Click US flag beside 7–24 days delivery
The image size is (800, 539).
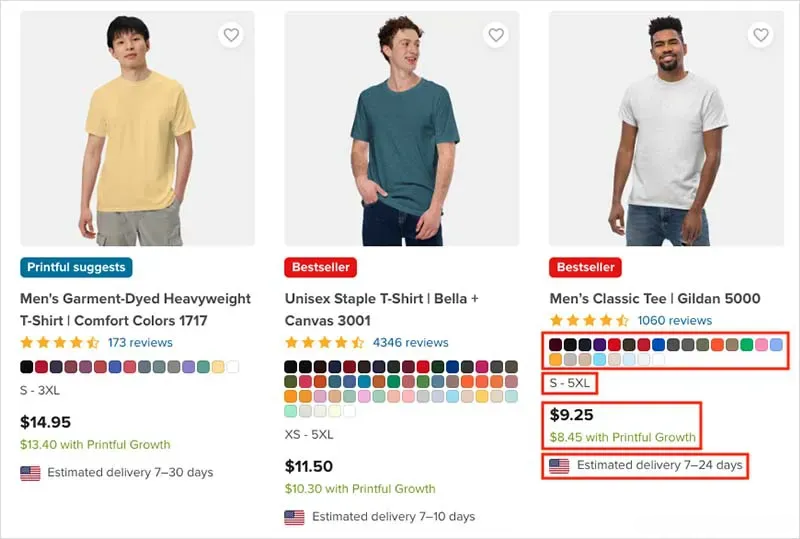[x=559, y=466]
